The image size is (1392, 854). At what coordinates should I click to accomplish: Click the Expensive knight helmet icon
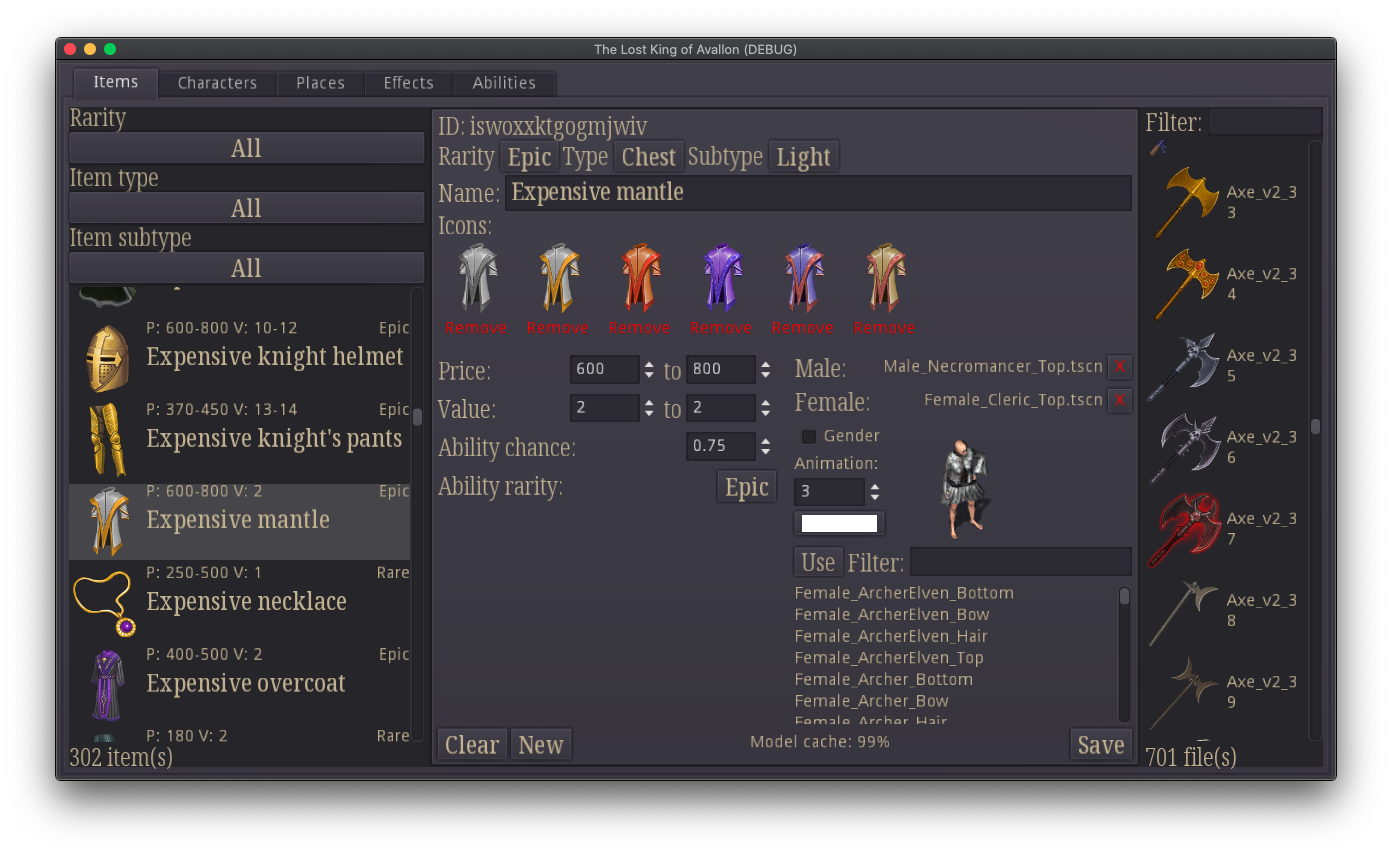(x=107, y=358)
